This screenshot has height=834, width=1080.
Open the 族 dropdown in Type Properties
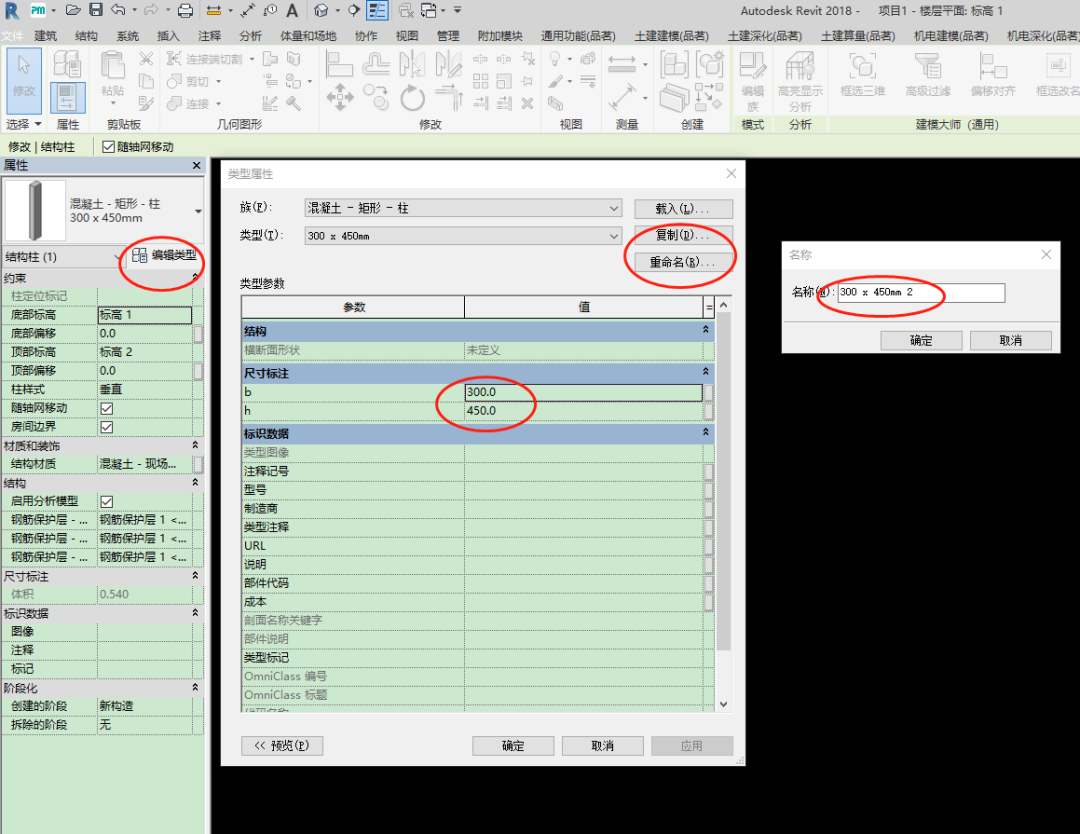point(615,208)
